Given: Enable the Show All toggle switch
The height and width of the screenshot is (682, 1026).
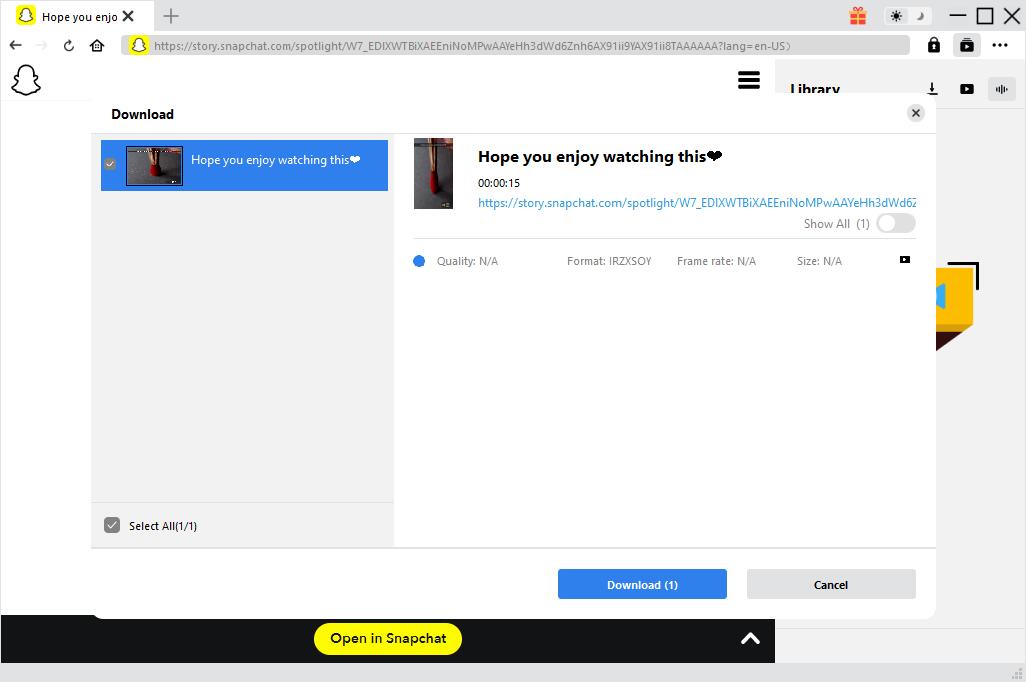Looking at the screenshot, I should [895, 223].
